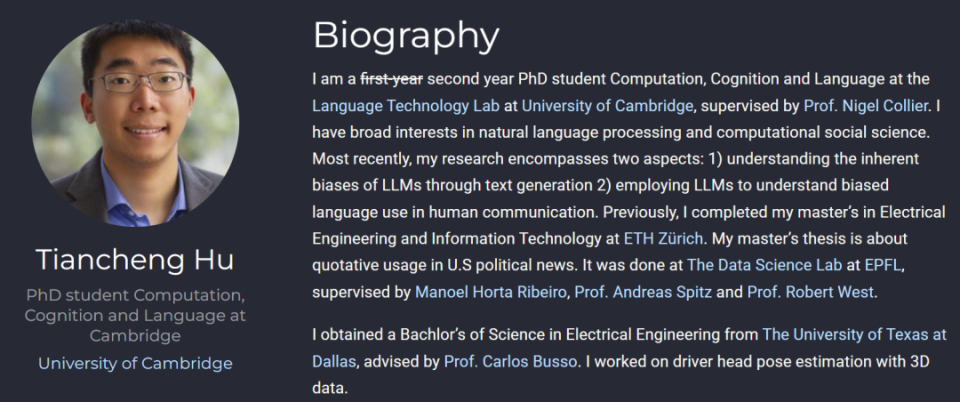This screenshot has width=960, height=402.
Task: Open University of Cambridge link below the name
Action: coord(135,363)
